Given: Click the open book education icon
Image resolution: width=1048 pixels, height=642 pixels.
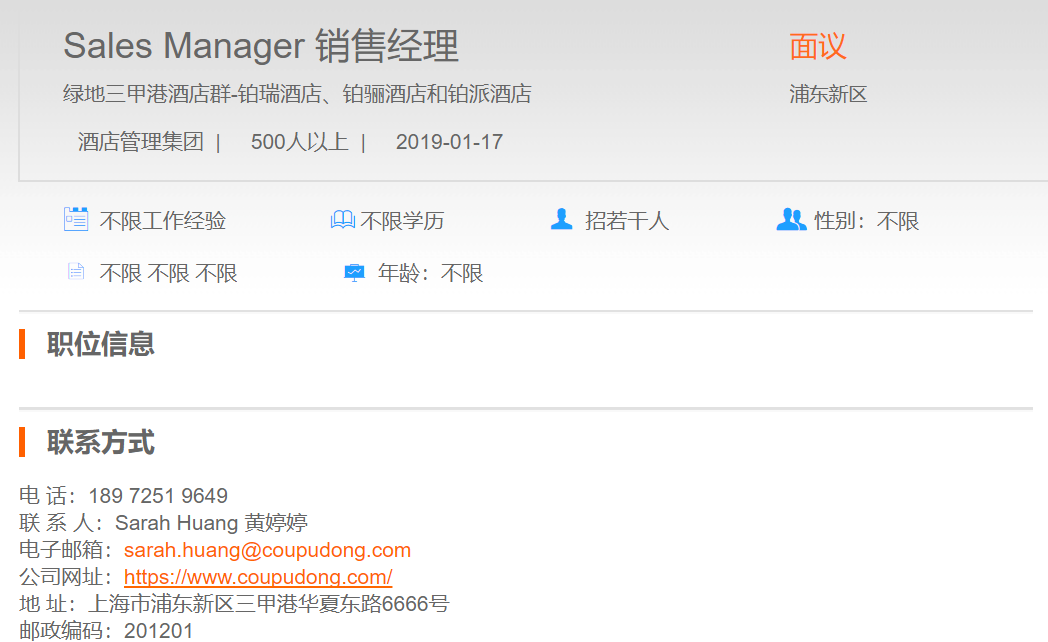Looking at the screenshot, I should pos(342,220).
